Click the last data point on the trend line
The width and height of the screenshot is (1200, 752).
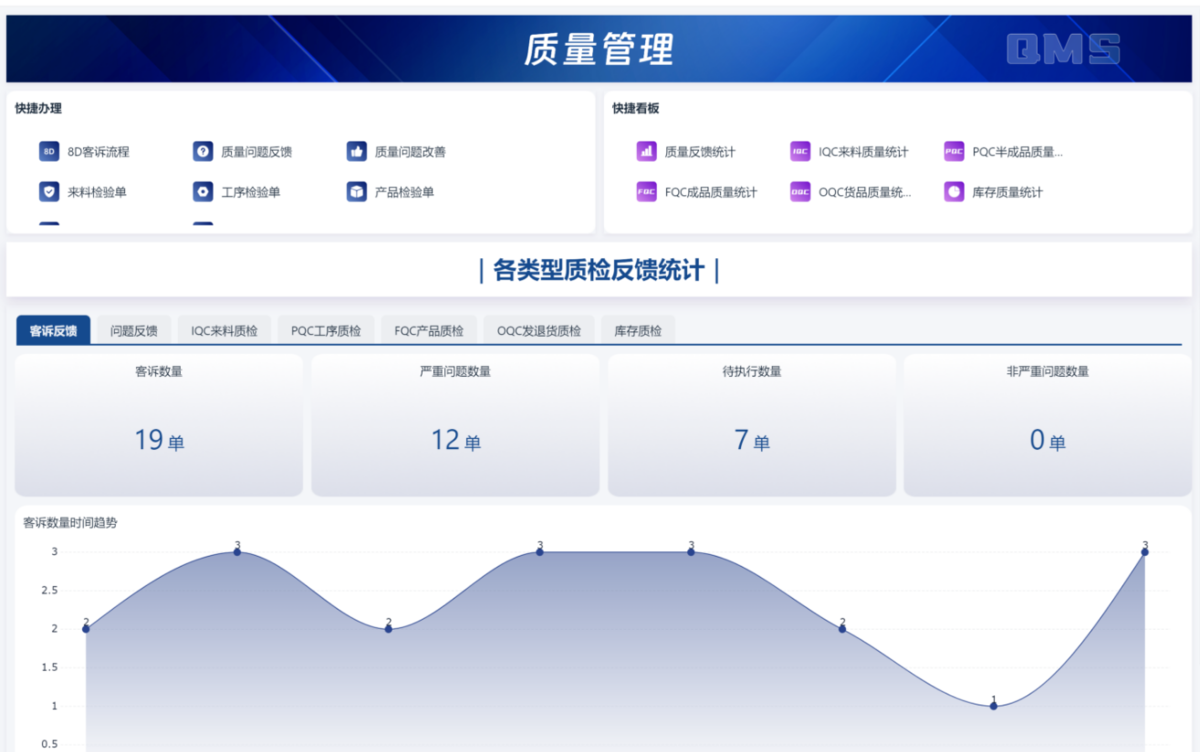click(x=1145, y=552)
